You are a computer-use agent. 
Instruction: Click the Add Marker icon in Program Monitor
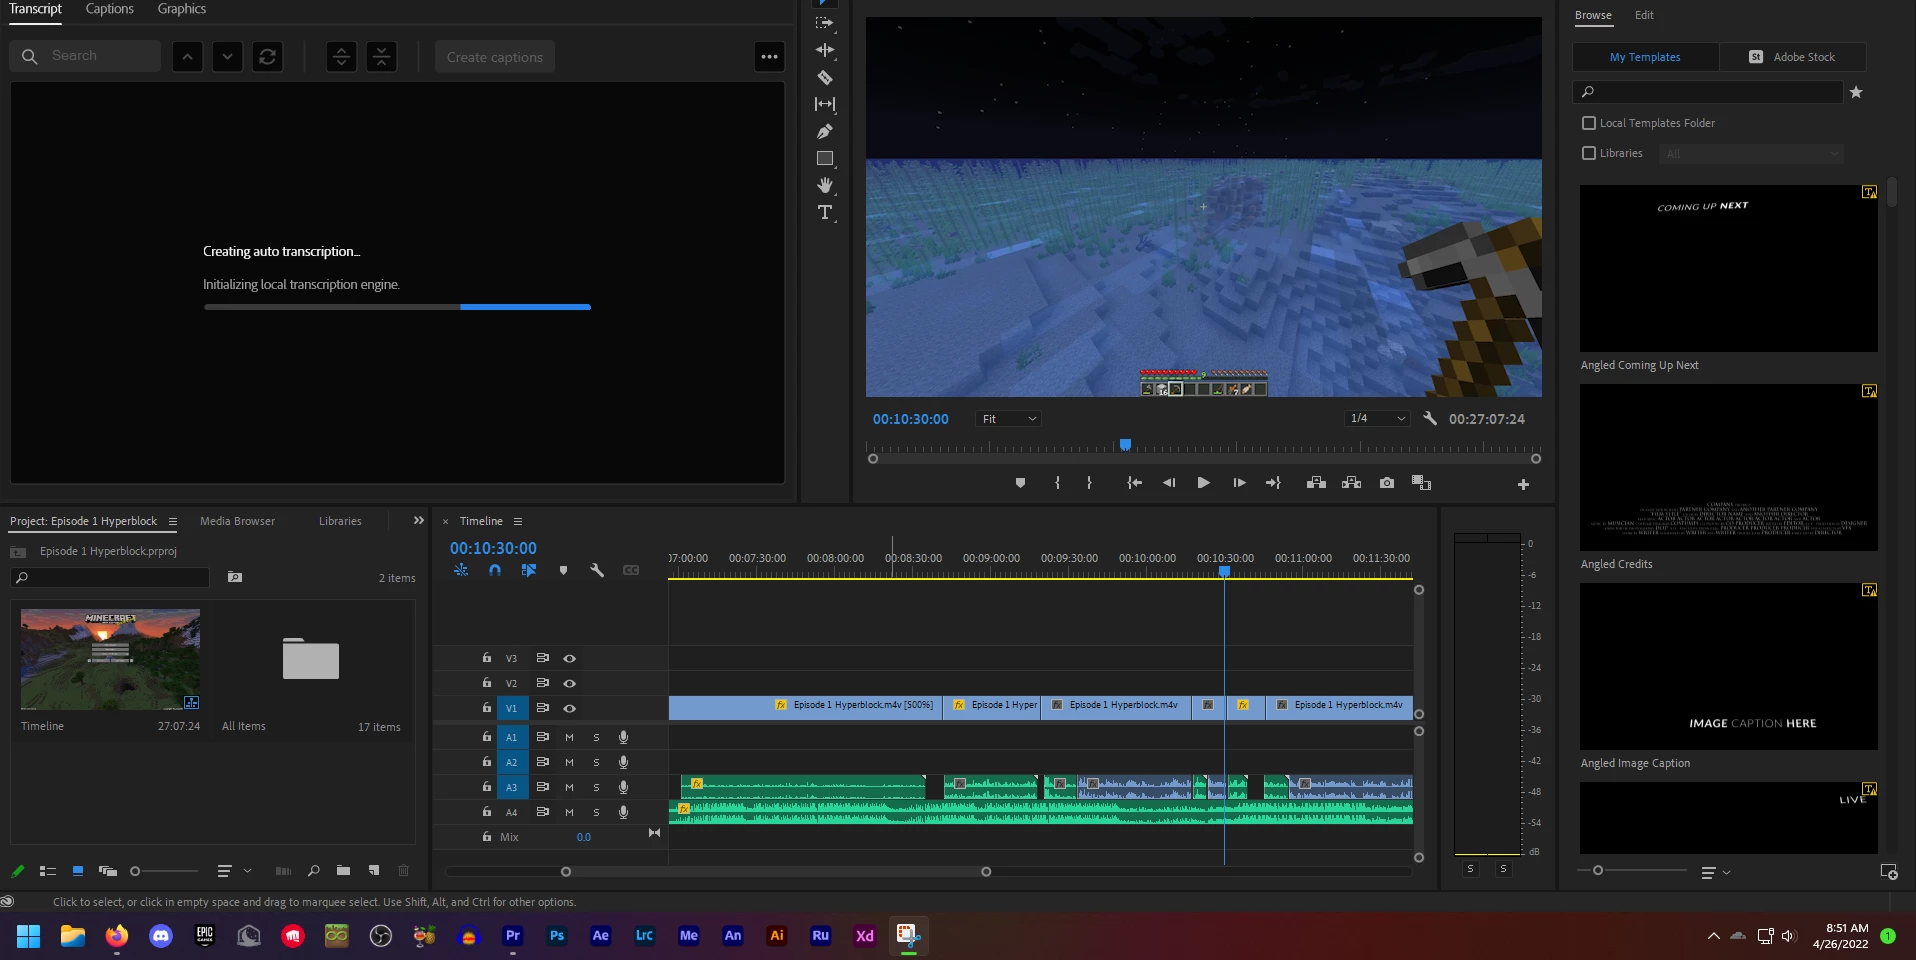1020,483
